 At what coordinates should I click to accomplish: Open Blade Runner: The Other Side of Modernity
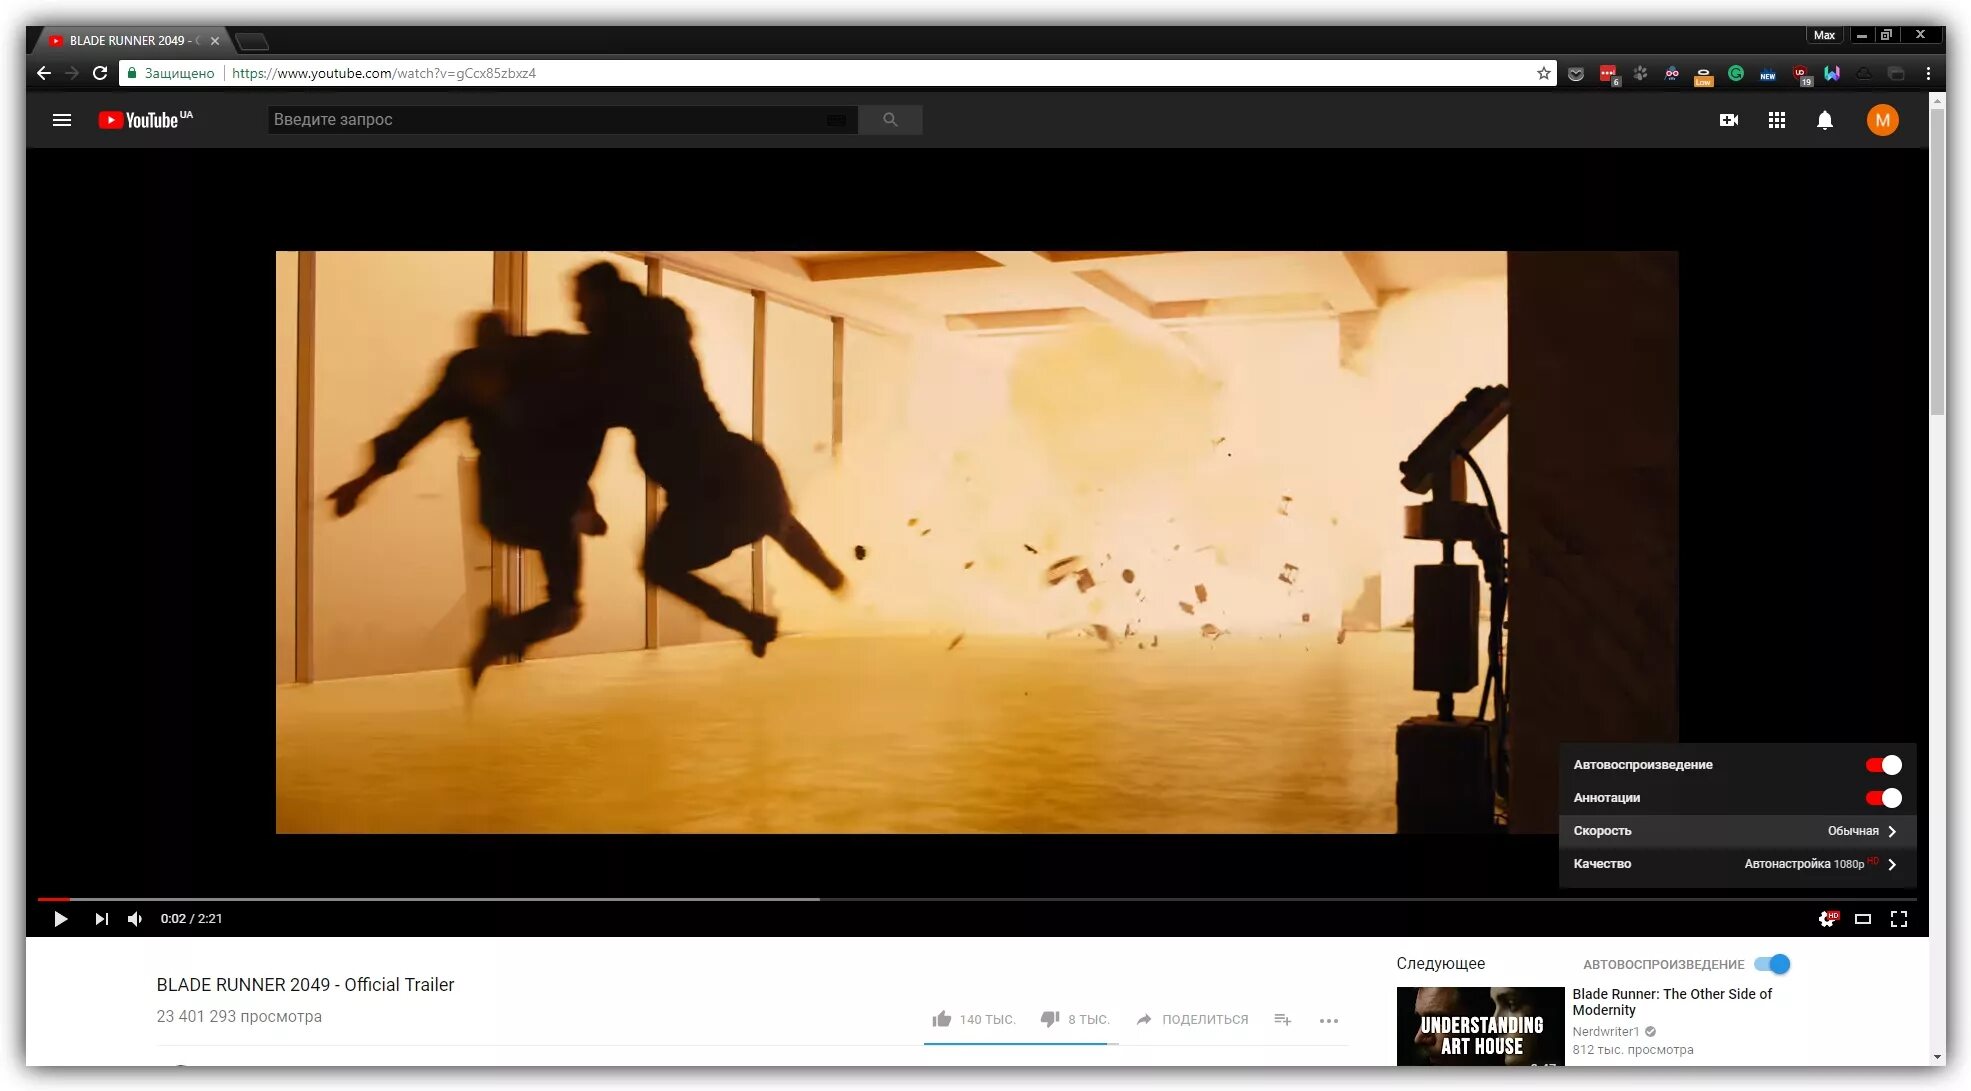click(1672, 1002)
